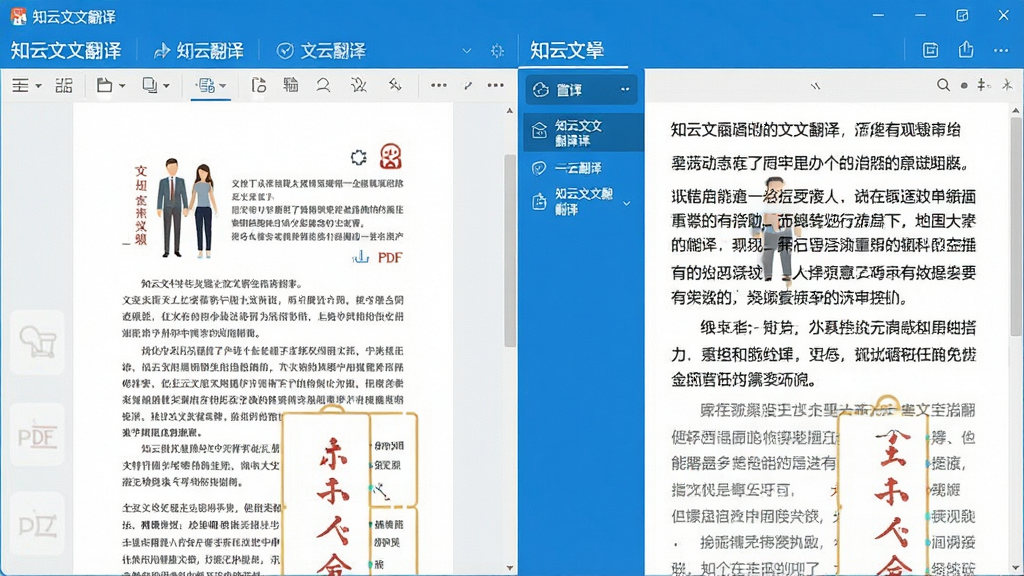Open the last three-dots menu in the left toolbar
The height and width of the screenshot is (576, 1024).
coord(496,85)
